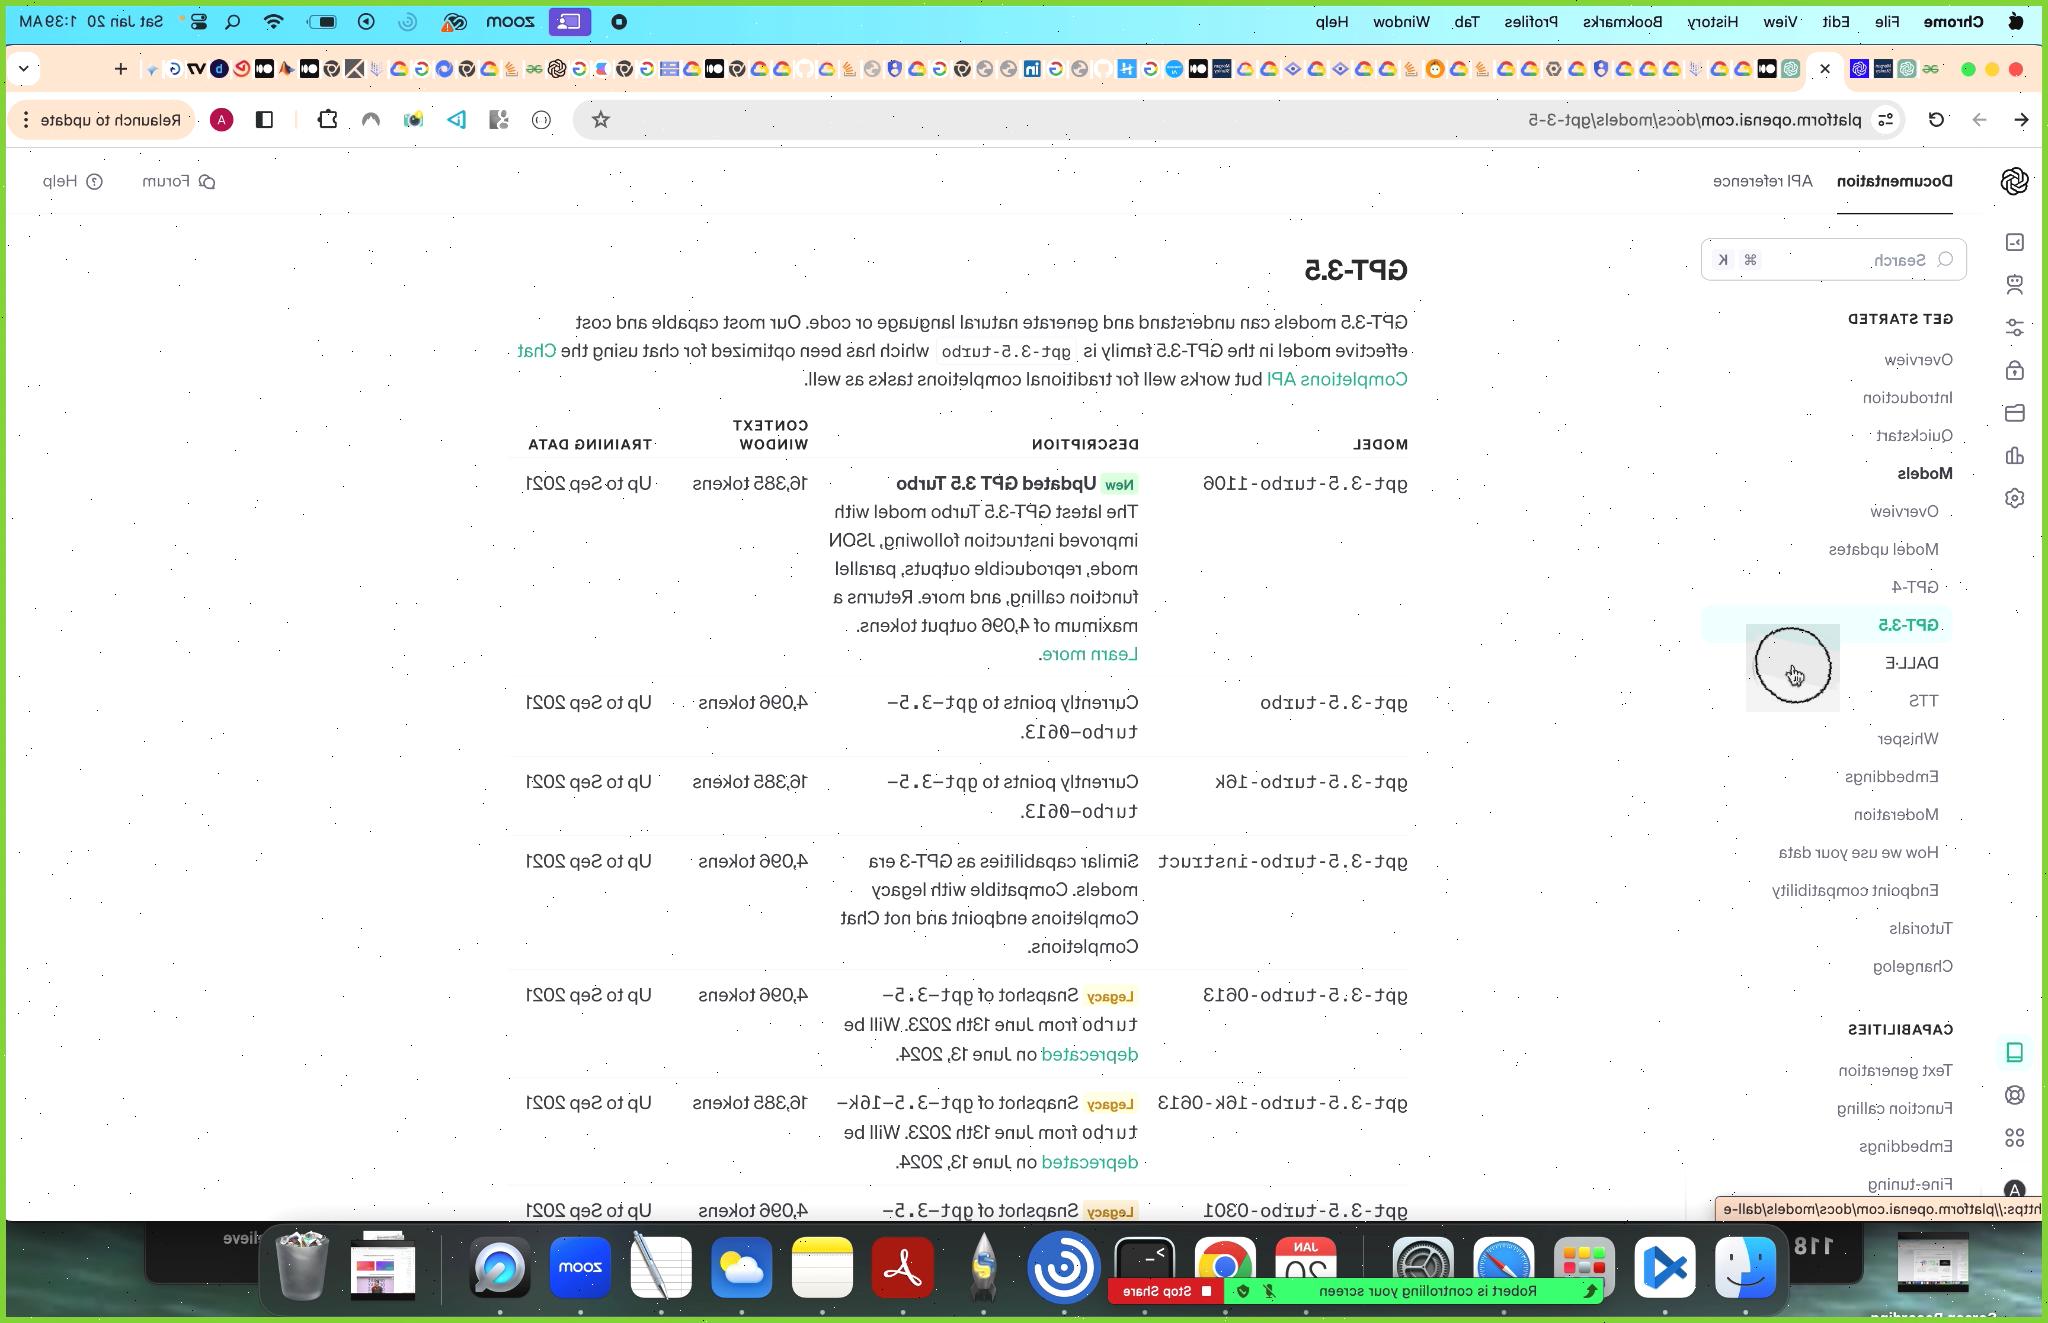This screenshot has height=1323, width=2048.
Task: Open the Fine-tuning sliders icon in the sidebar
Action: (x=2014, y=328)
